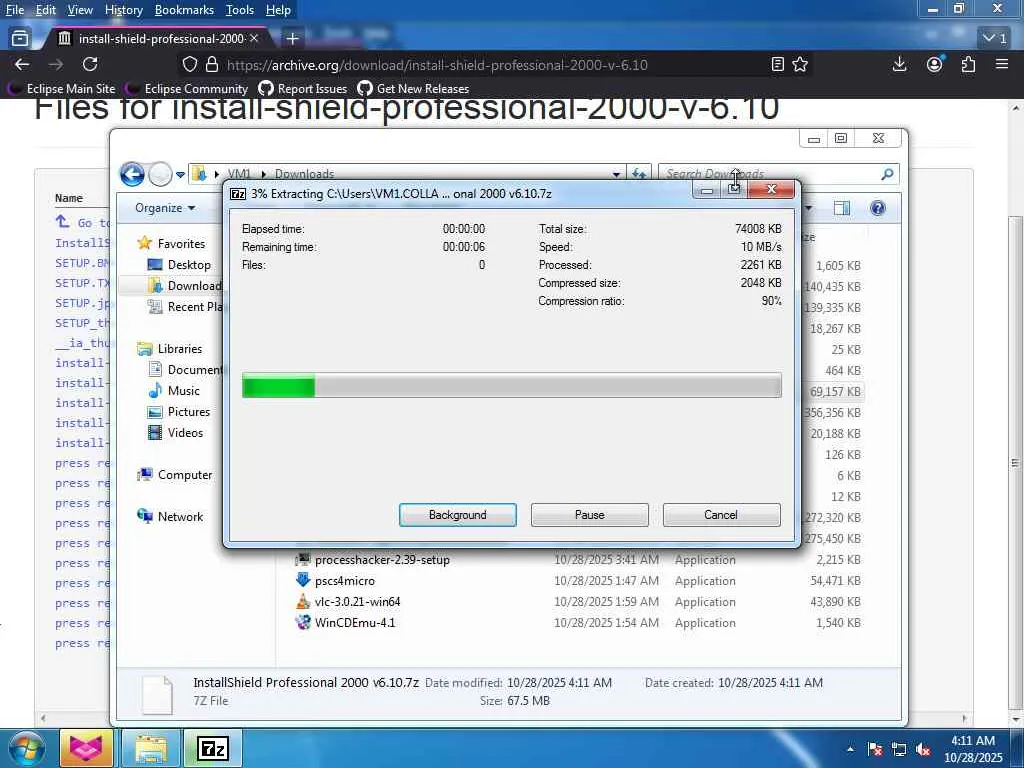Viewport: 1024px width, 768px height.
Task: Click the tracking protection shield icon
Action: click(x=189, y=65)
